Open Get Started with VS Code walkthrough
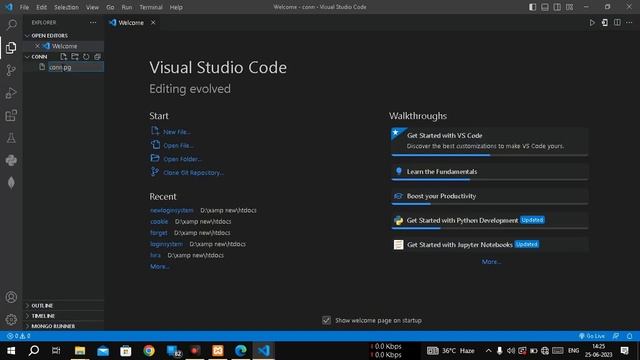The height and width of the screenshot is (360, 640). click(x=489, y=141)
